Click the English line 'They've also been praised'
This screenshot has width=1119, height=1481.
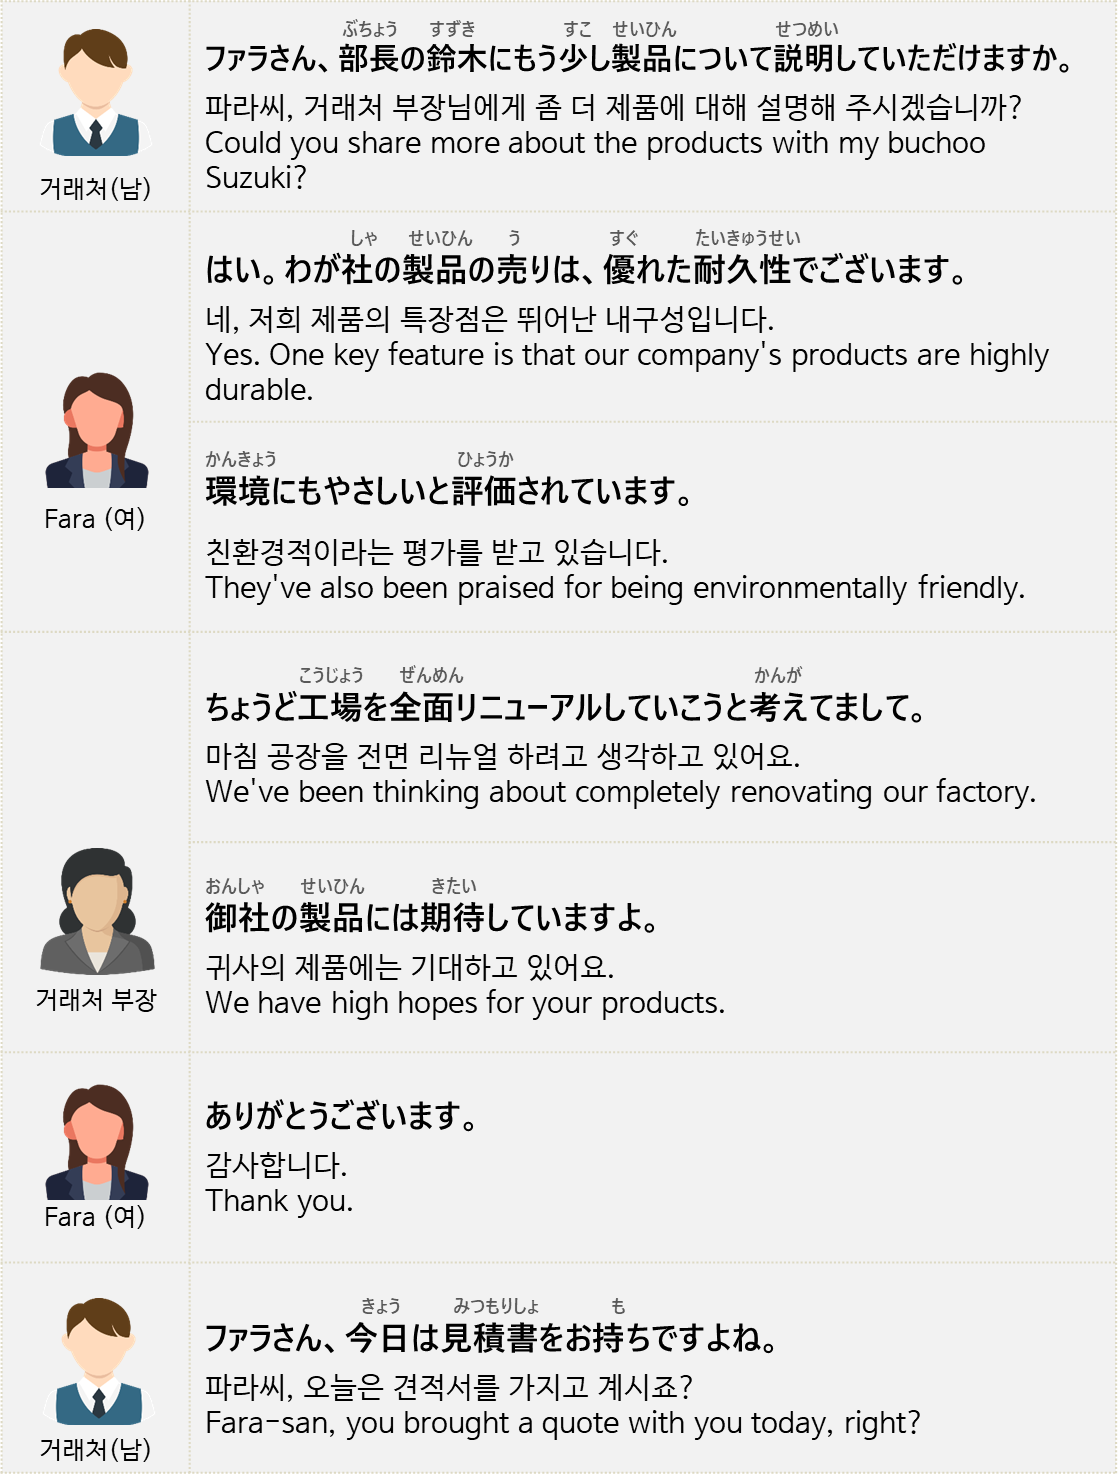tap(615, 588)
